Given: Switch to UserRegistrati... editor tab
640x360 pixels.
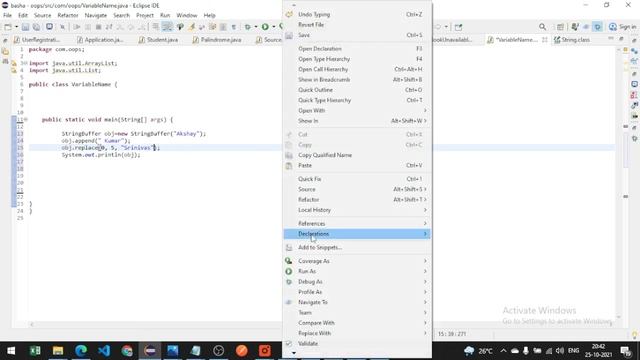Looking at the screenshot, I should [37, 40].
